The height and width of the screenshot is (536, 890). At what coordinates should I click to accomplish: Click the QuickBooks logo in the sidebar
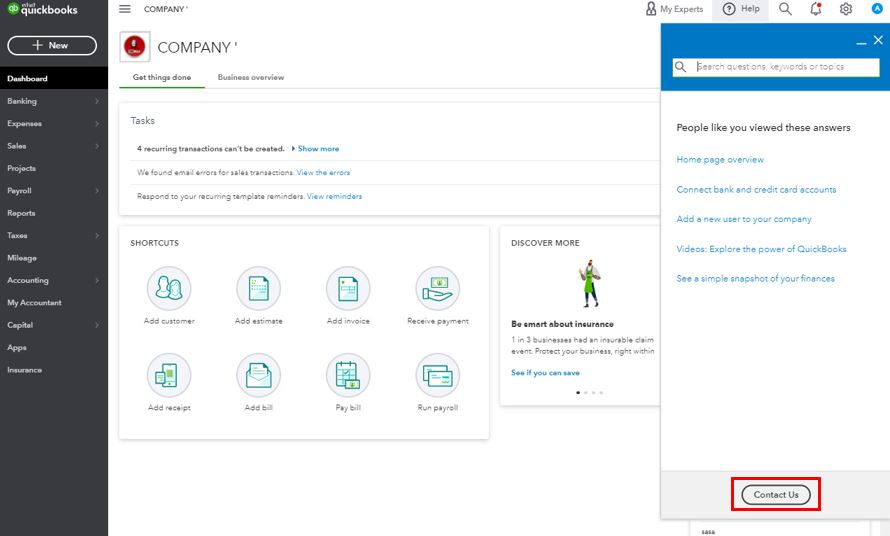coord(43,9)
